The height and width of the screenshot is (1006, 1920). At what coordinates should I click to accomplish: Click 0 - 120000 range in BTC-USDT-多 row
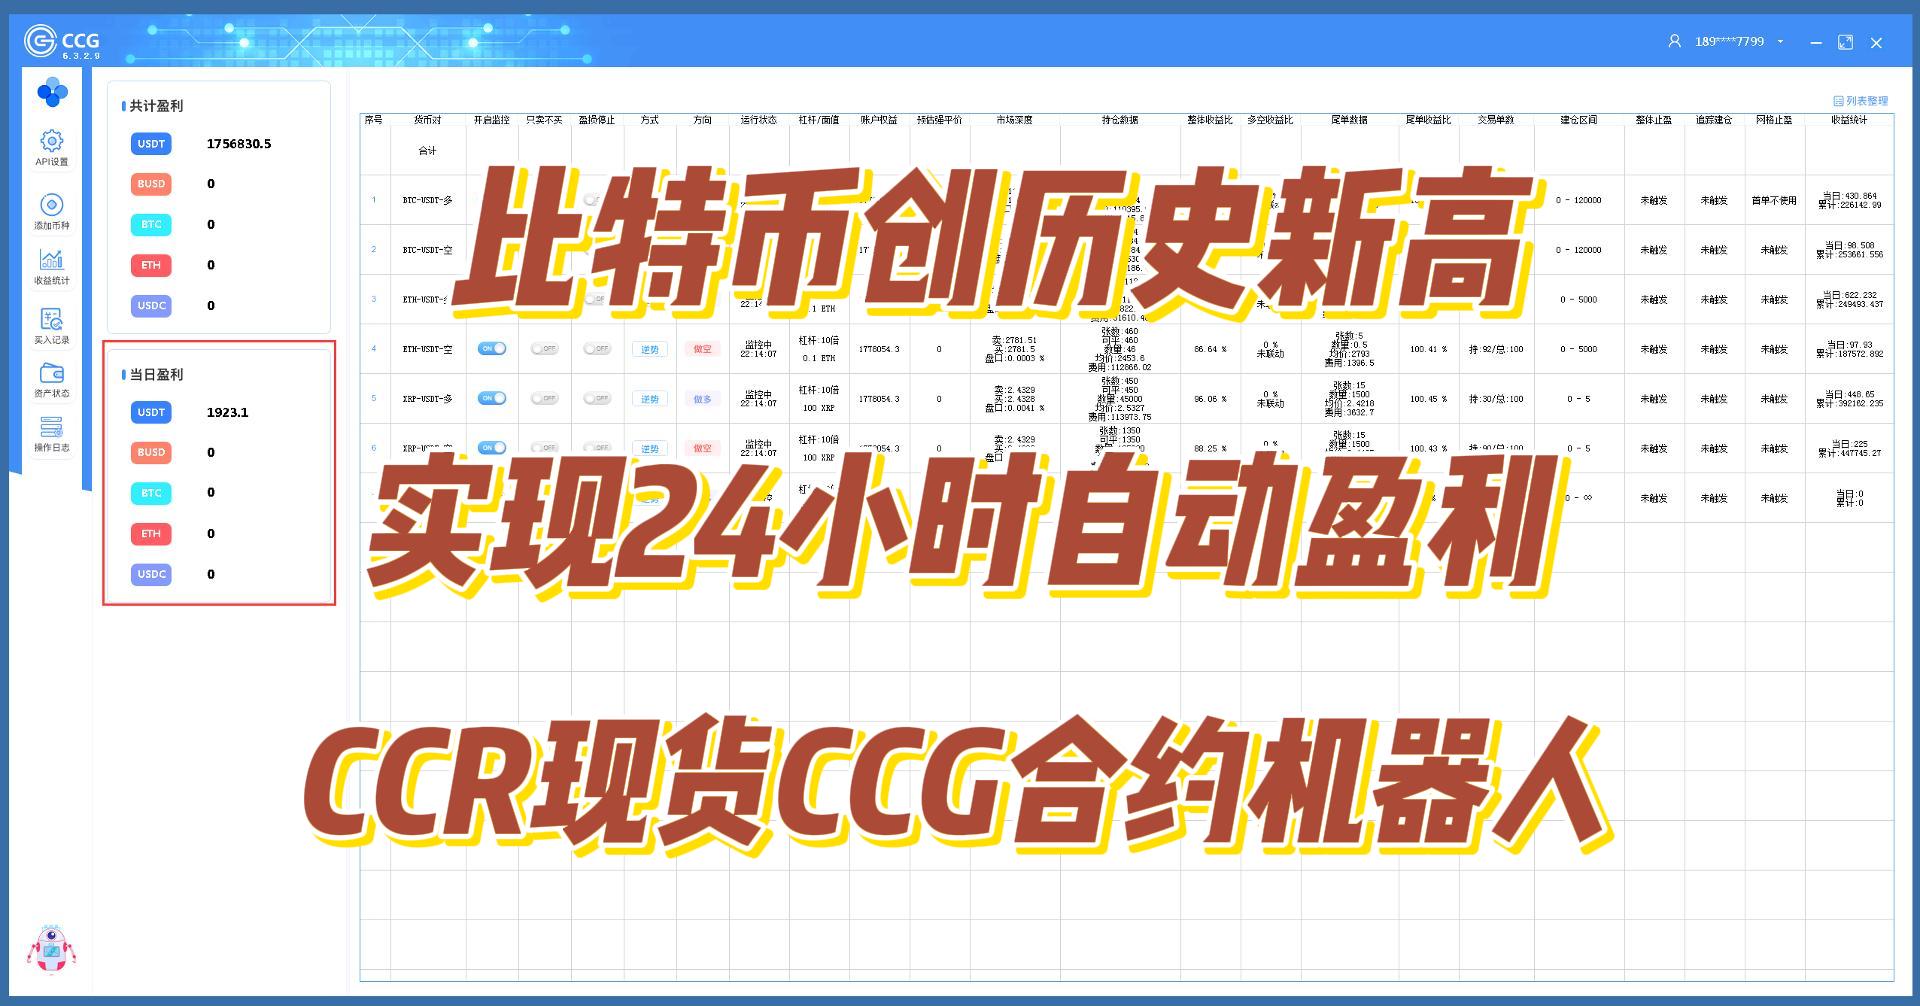click(x=1579, y=200)
